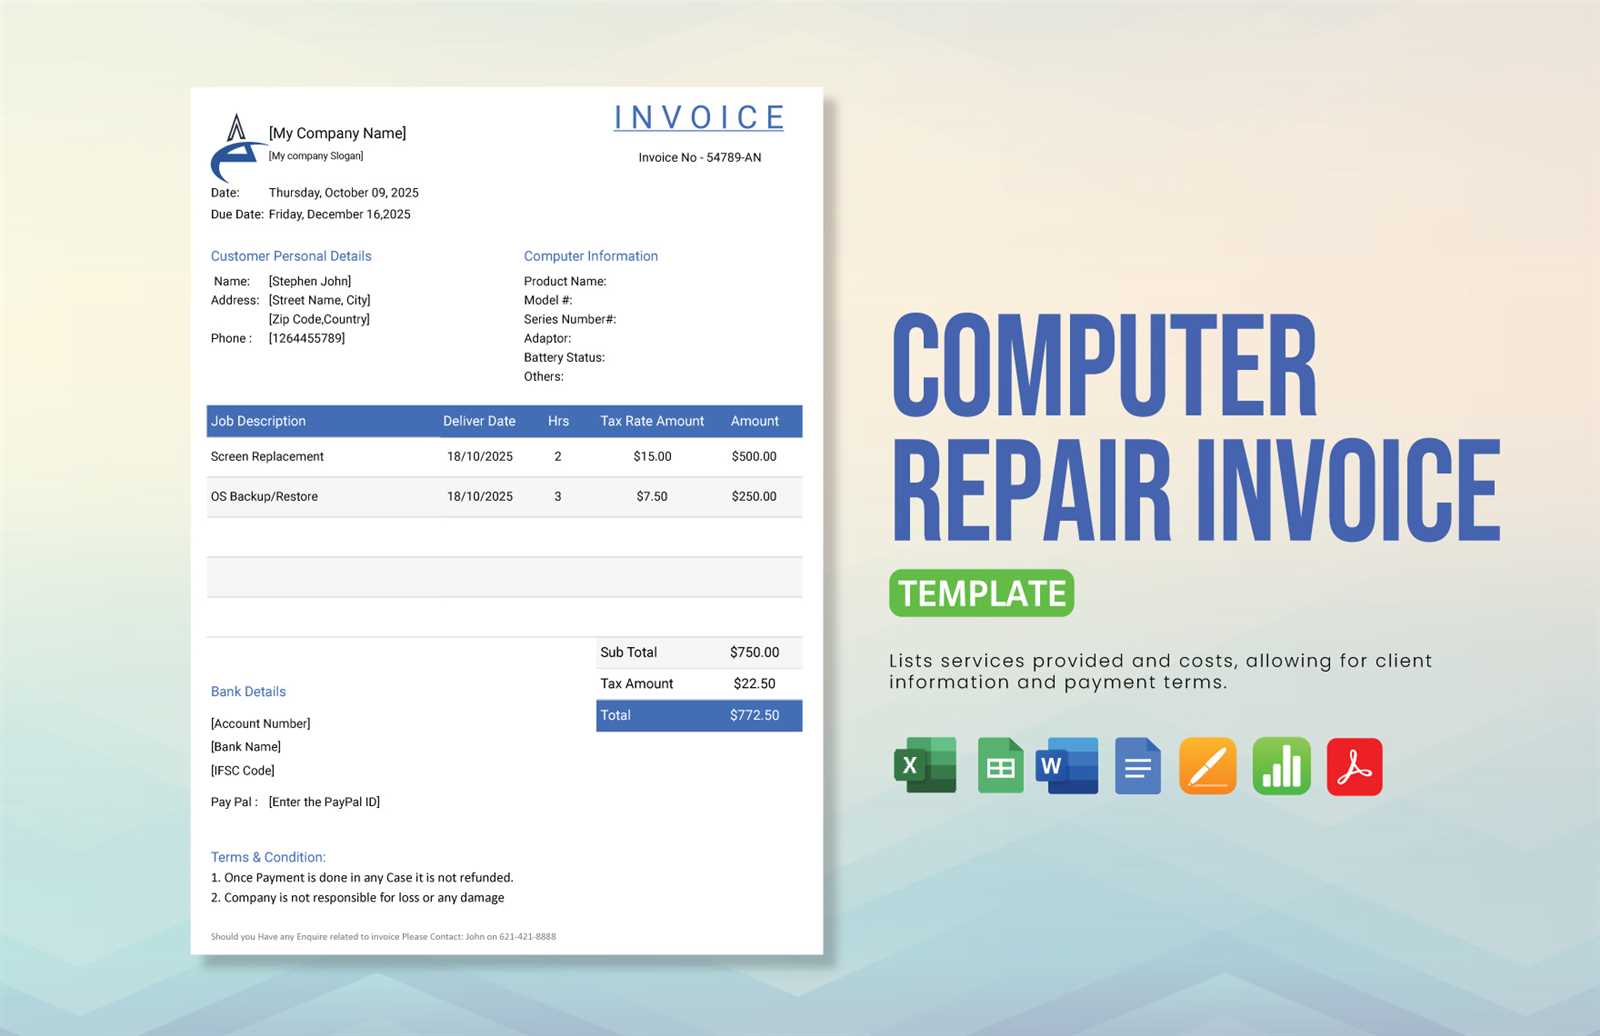Click the OS Backup/Restore job cell
This screenshot has width=1600, height=1036.
(264, 497)
